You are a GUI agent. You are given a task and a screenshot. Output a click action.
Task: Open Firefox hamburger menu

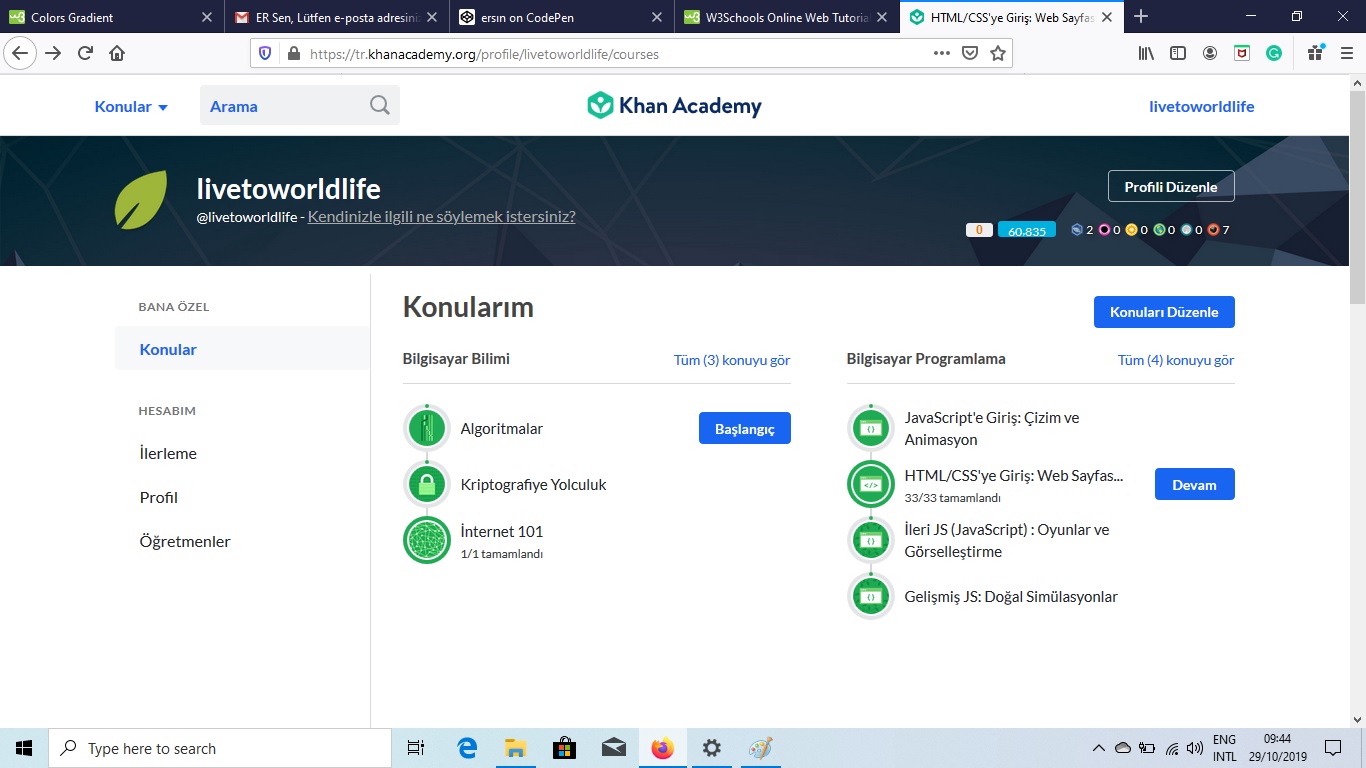[x=1346, y=53]
